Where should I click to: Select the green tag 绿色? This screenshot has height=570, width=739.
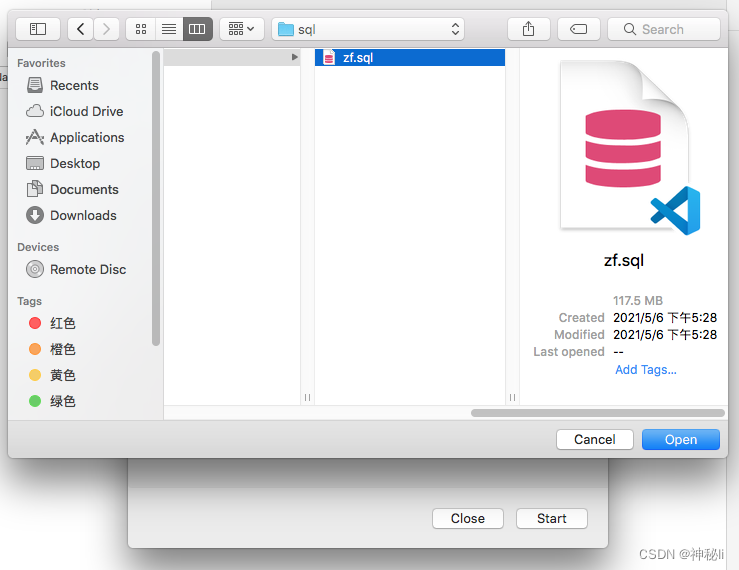62,401
